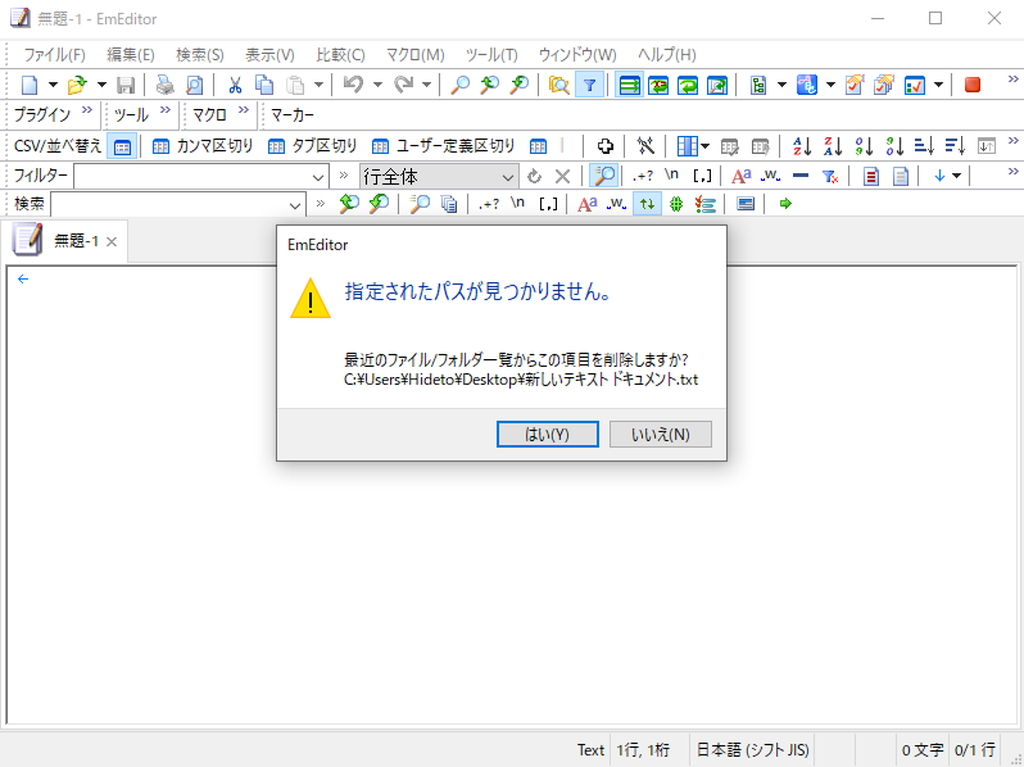
Task: Click the Find in Files icon
Action: point(559,85)
